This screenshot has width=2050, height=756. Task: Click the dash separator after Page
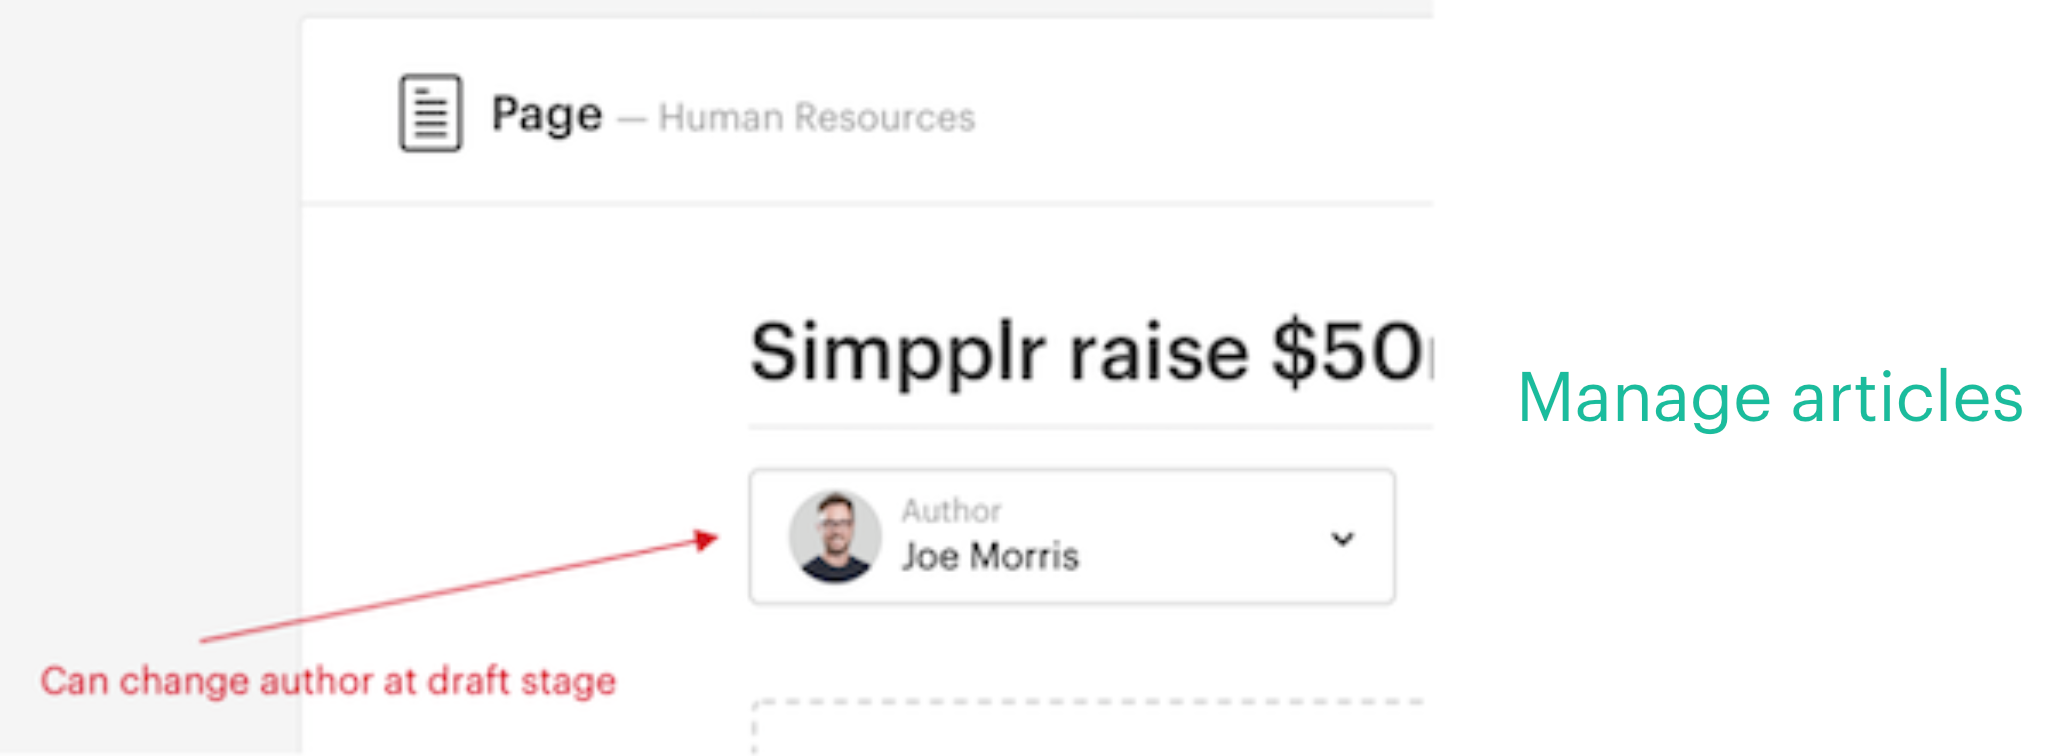click(x=631, y=120)
